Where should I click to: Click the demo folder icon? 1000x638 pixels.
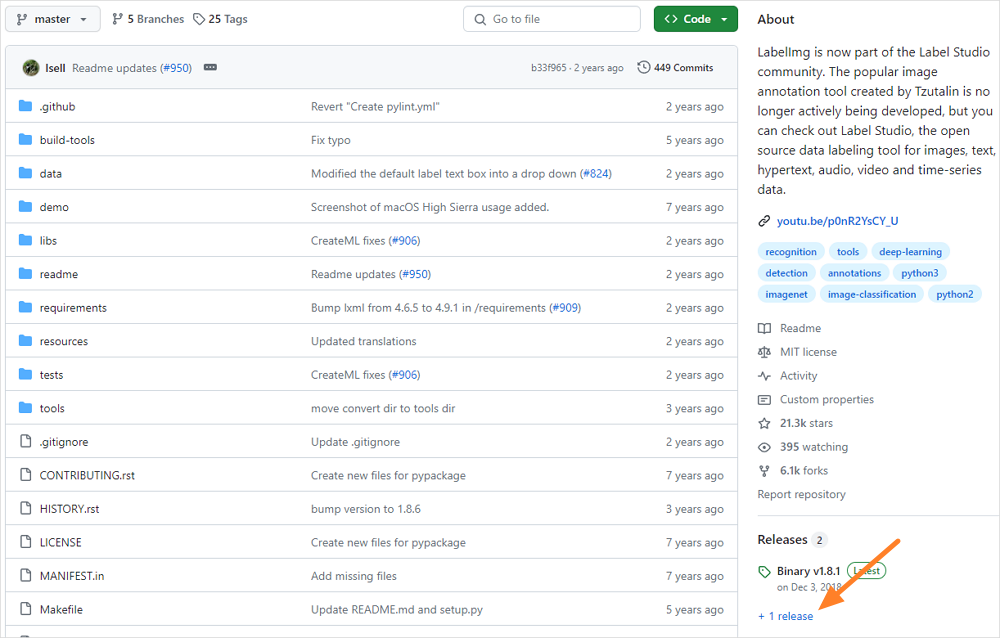(x=26, y=206)
